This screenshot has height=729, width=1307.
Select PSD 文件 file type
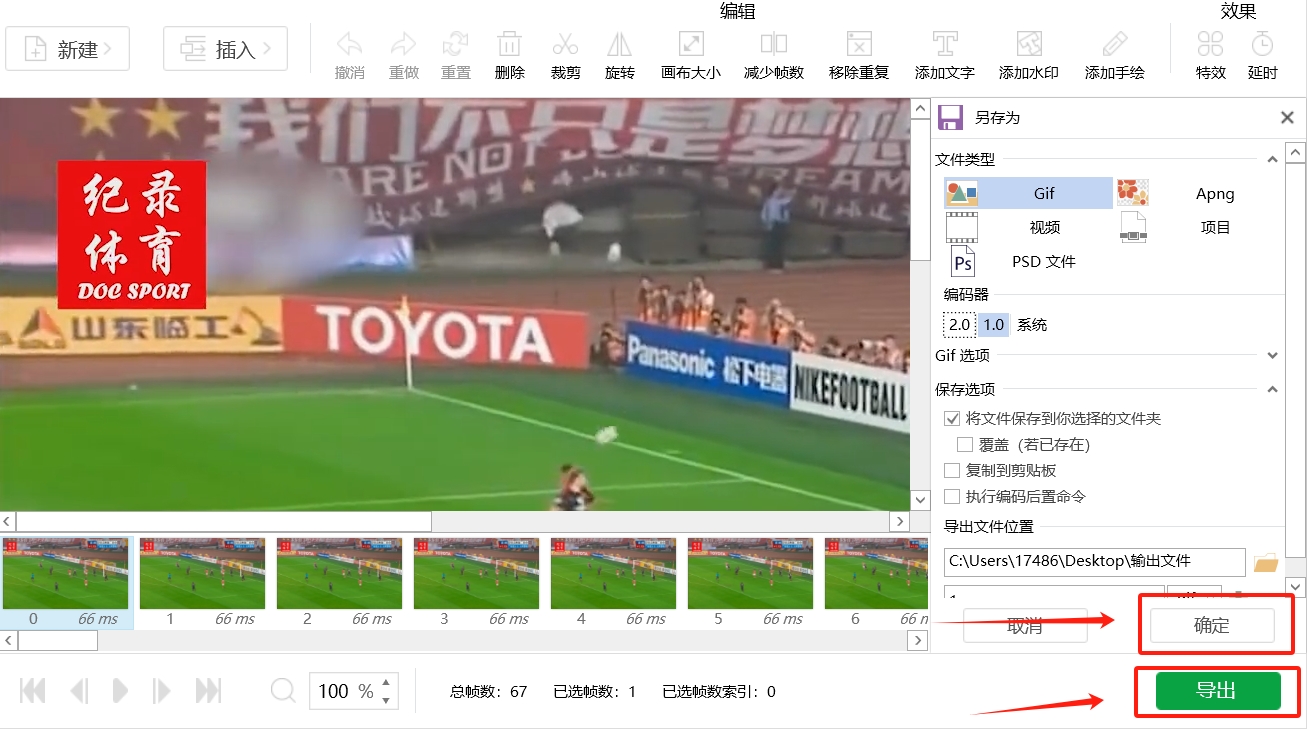click(x=1028, y=261)
